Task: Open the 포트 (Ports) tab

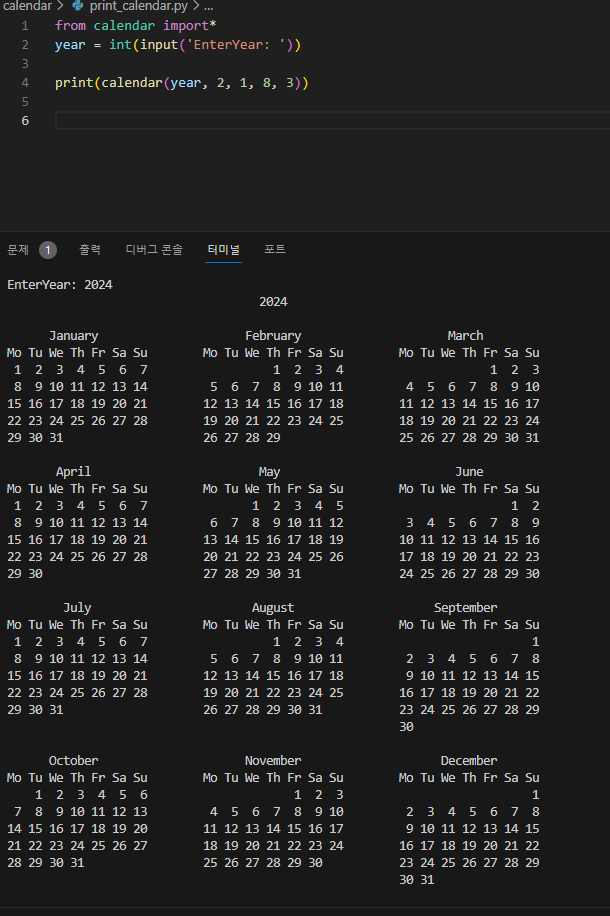Action: [x=275, y=250]
